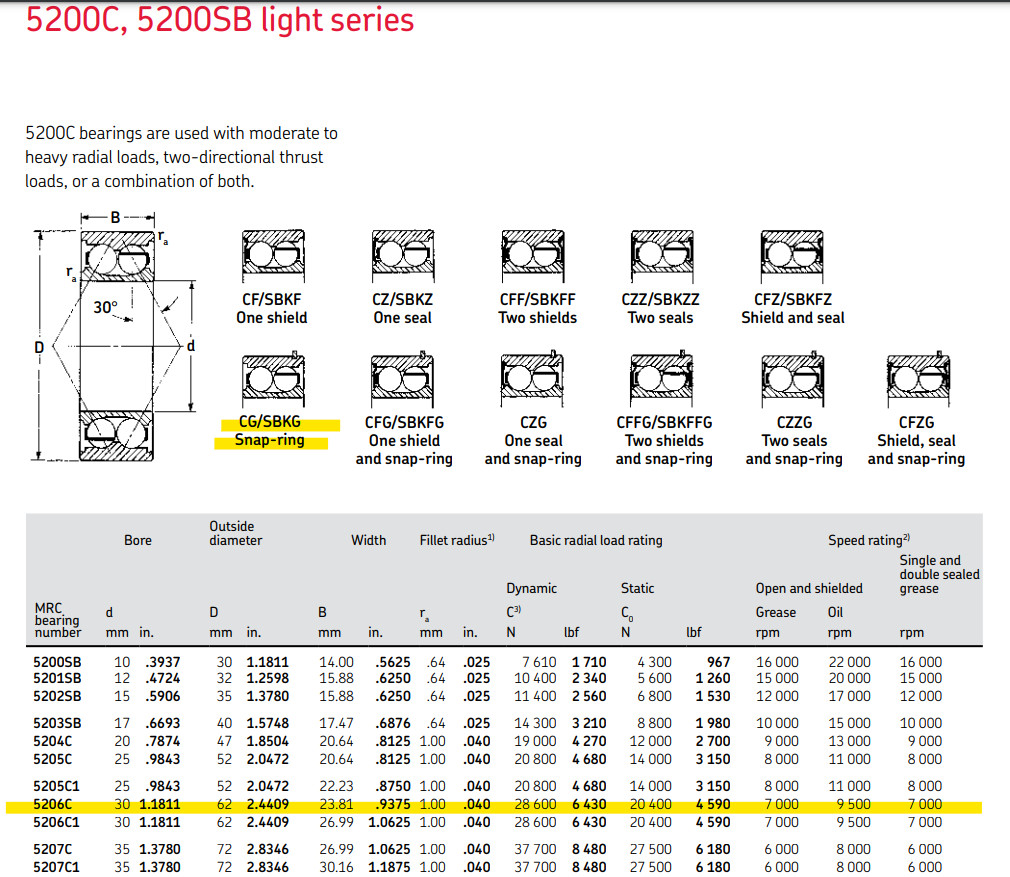Click the .3937 bore inch value
This screenshot has height=877, width=1010.
coord(162,662)
